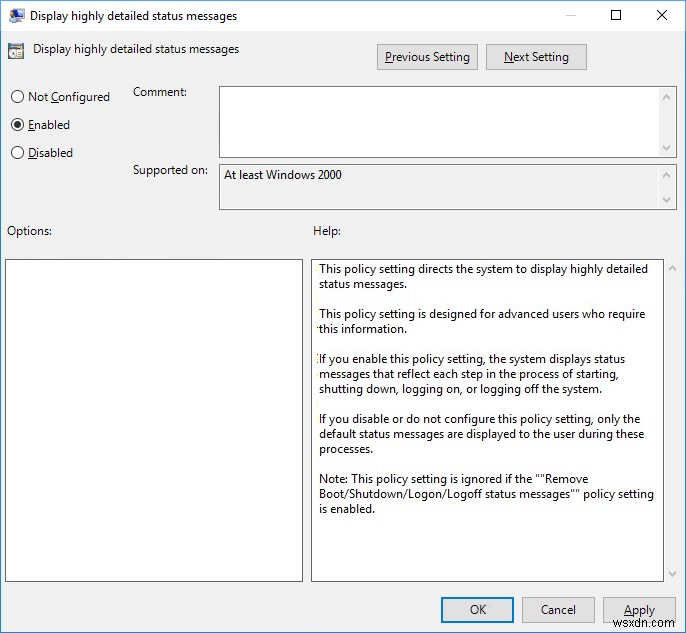Maximize the policy dialog window
The height and width of the screenshot is (633, 686).
click(616, 15)
